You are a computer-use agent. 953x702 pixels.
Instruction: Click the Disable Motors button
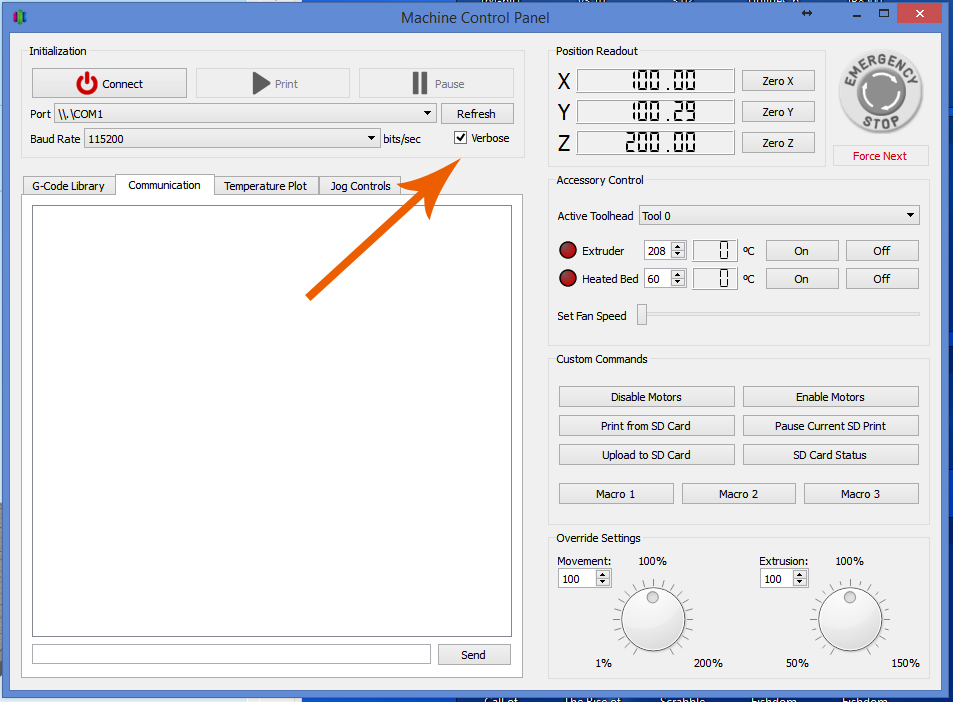coord(646,397)
